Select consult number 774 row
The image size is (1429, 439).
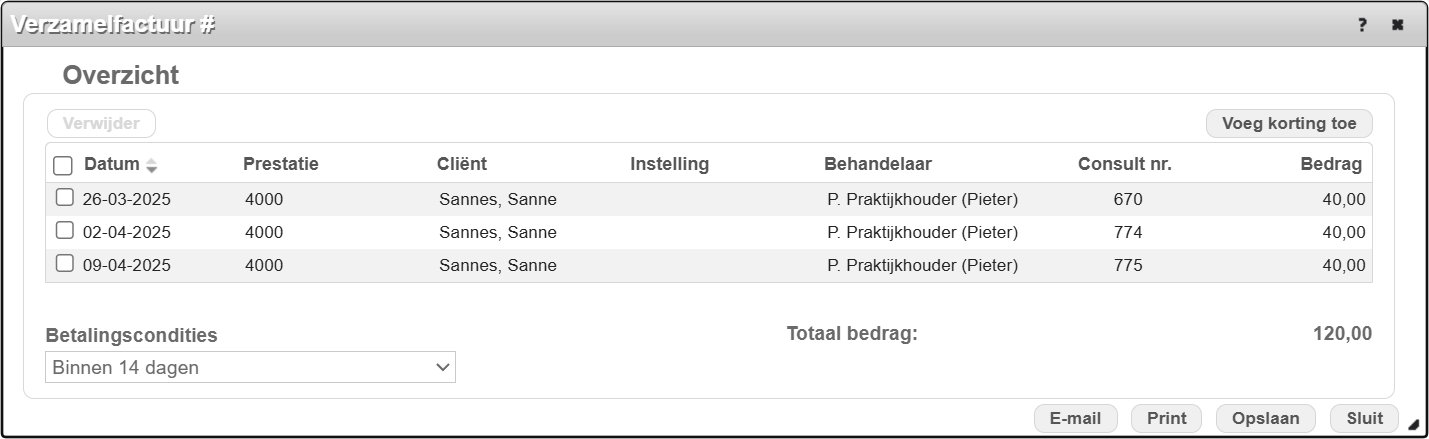click(1127, 232)
